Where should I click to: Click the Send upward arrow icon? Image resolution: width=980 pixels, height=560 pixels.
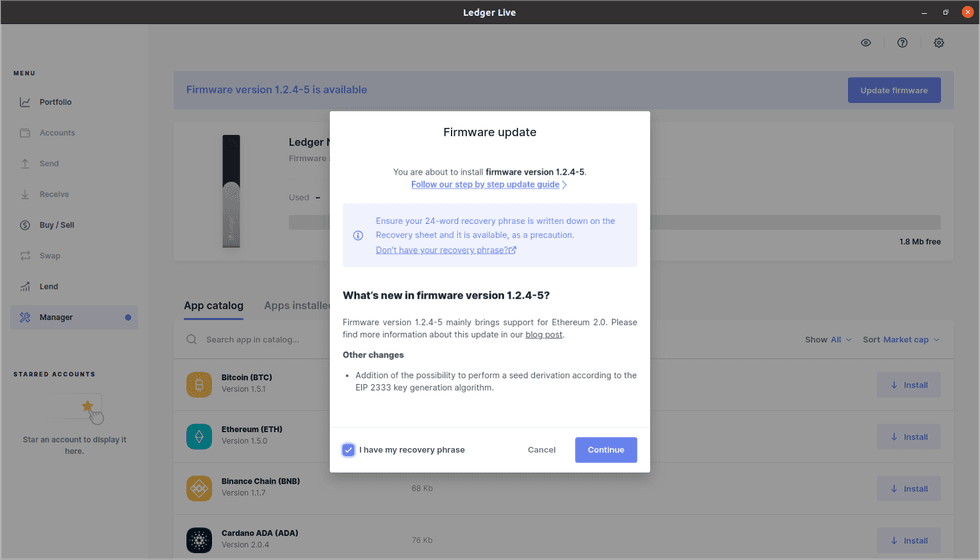point(25,163)
